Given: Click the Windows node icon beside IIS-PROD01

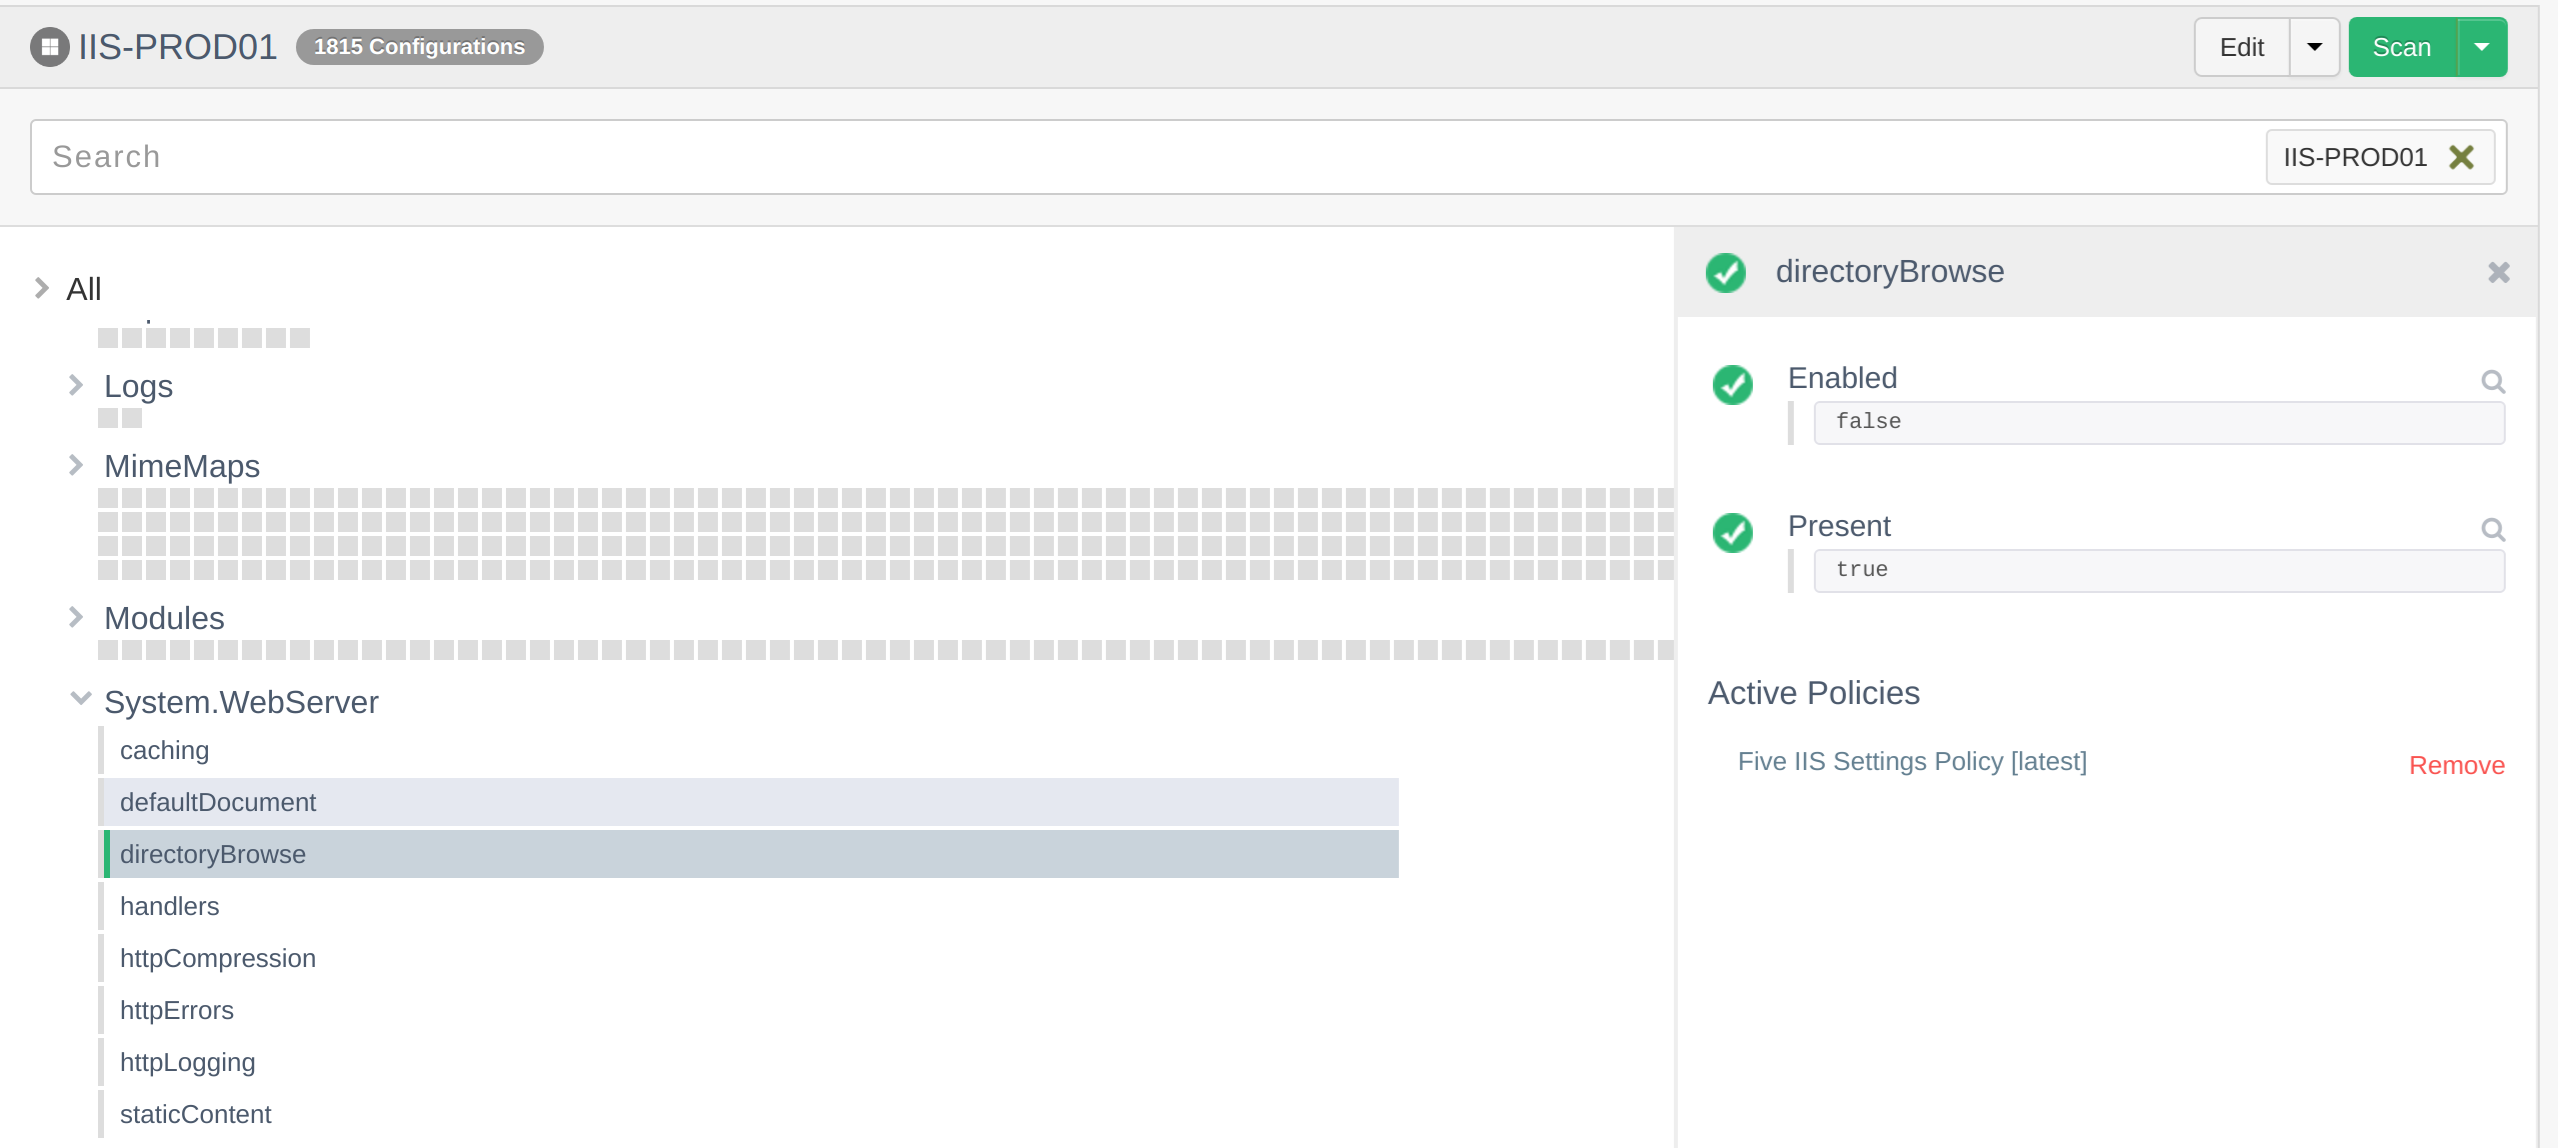Looking at the screenshot, I should point(49,47).
